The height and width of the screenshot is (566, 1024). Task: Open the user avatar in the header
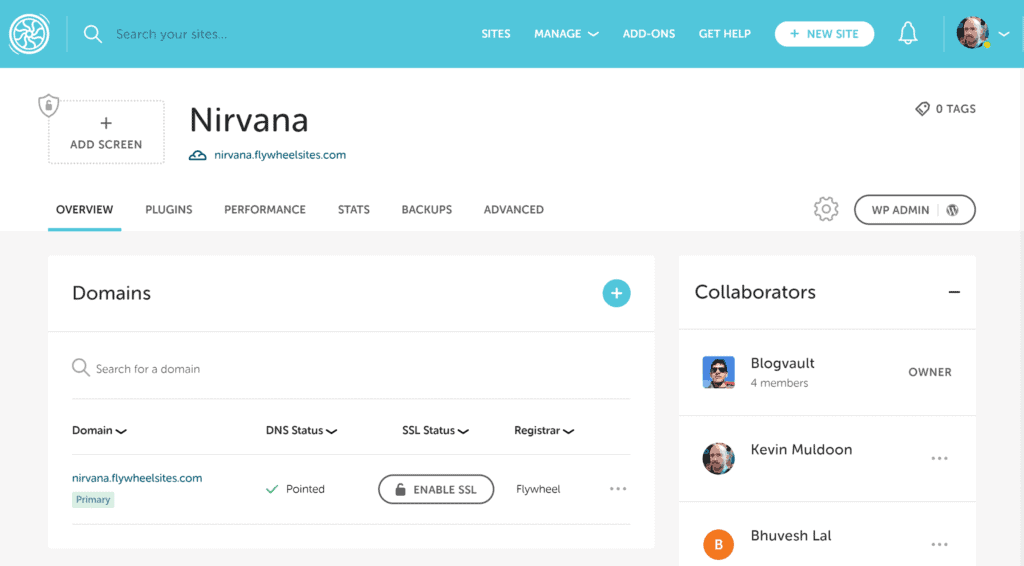click(x=972, y=33)
